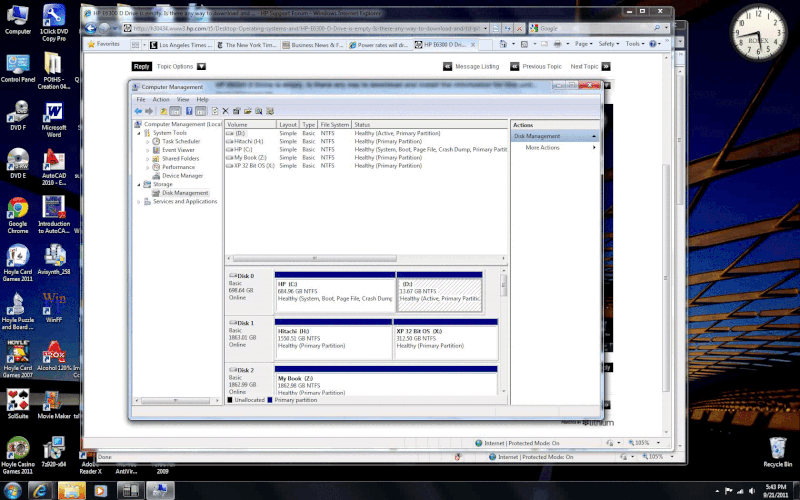The width and height of the screenshot is (800, 500).
Task: Click the delete X icon in the toolbar
Action: [x=226, y=111]
